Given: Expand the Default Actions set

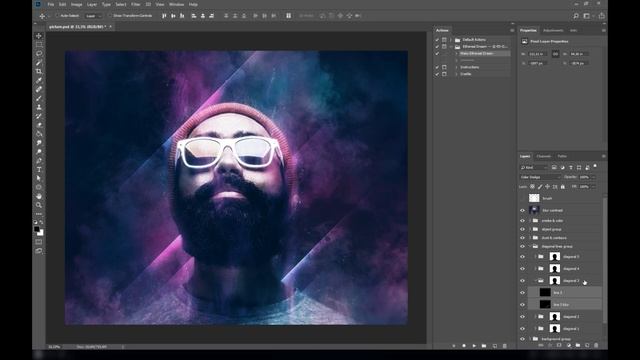Looking at the screenshot, I should 451,40.
